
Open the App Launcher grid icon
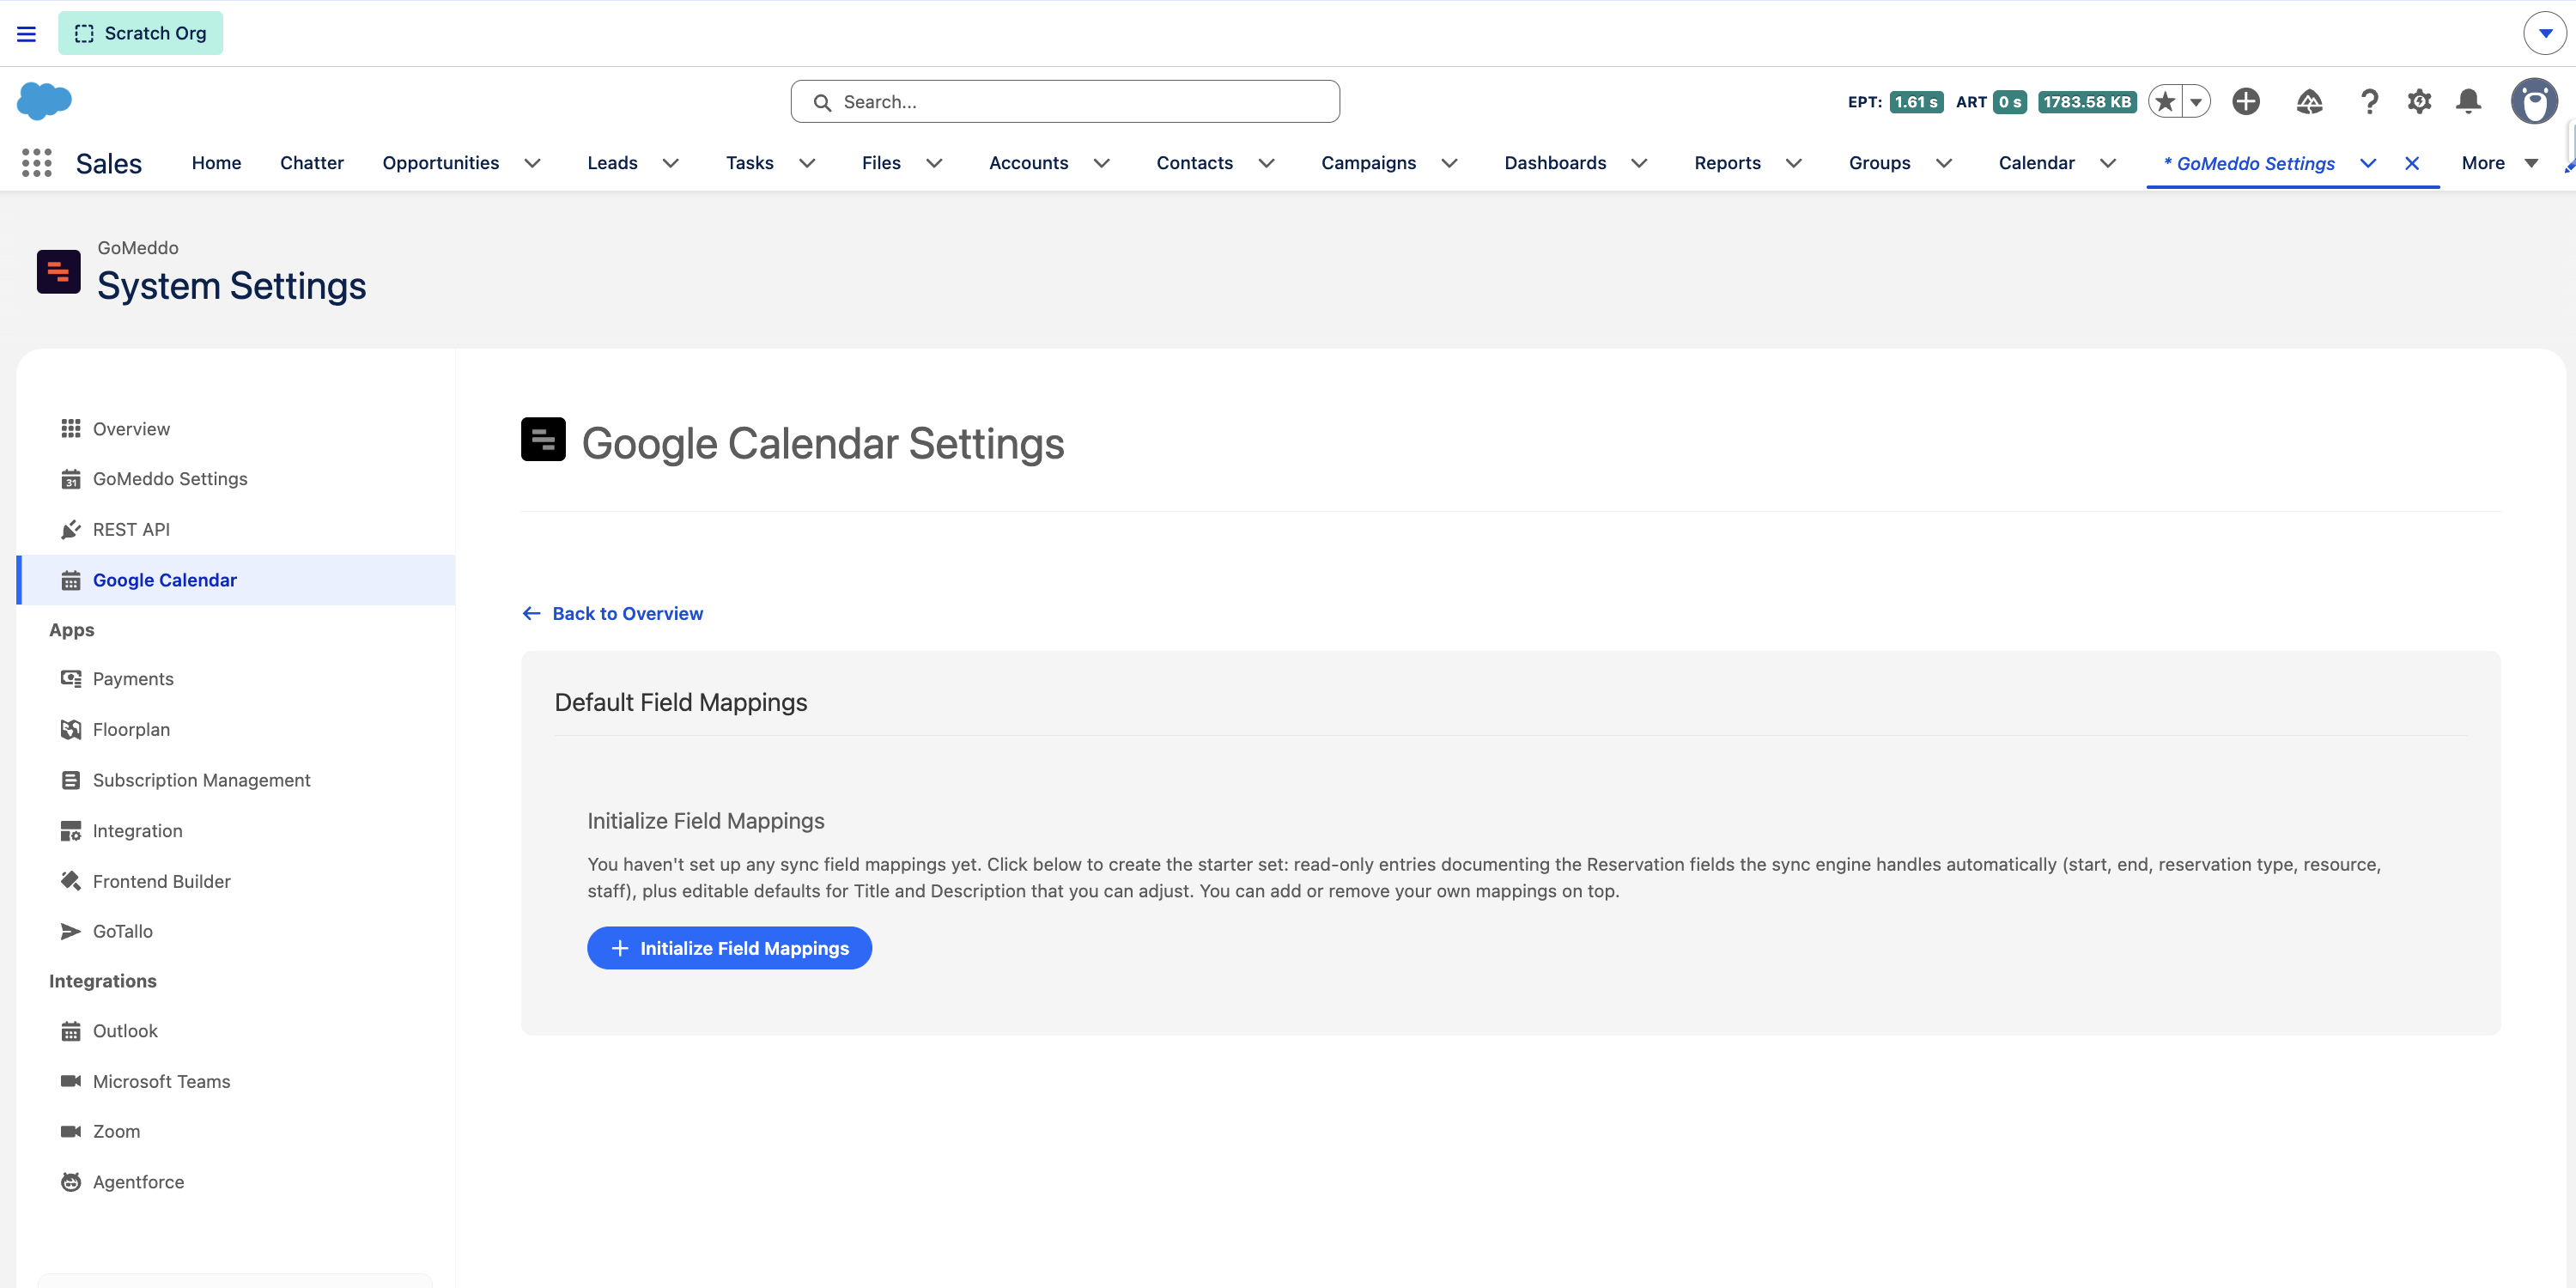(37, 163)
